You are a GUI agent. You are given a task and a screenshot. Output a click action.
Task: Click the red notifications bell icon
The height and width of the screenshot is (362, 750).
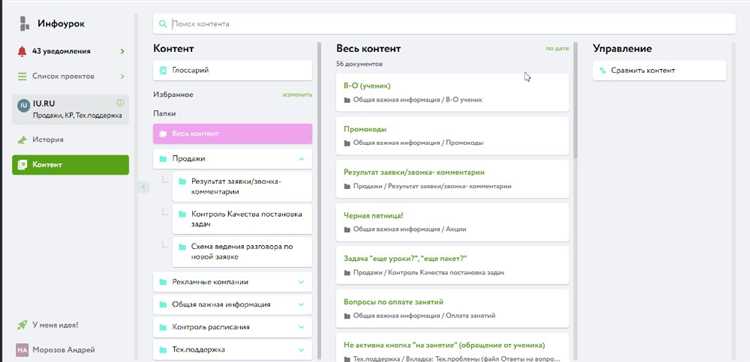click(x=22, y=52)
